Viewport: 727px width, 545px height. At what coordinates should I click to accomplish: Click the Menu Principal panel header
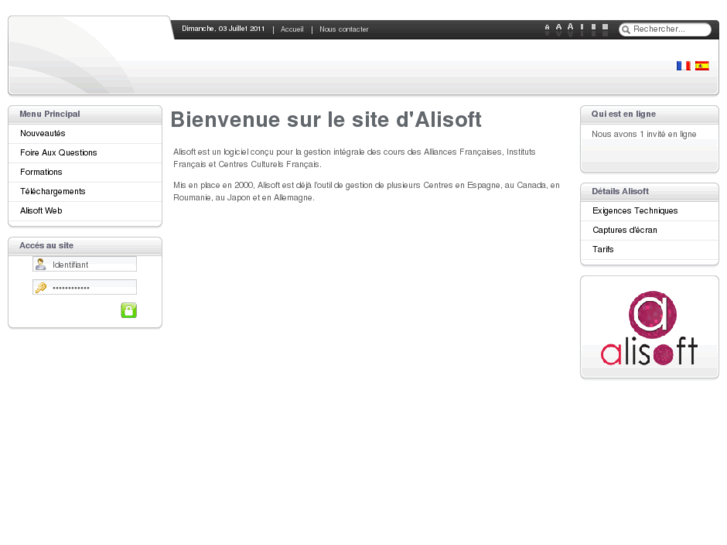[85, 114]
